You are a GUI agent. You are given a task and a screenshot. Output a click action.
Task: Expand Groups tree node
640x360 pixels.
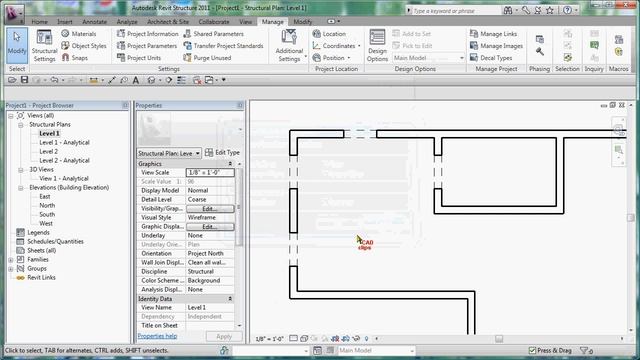pos(11,269)
